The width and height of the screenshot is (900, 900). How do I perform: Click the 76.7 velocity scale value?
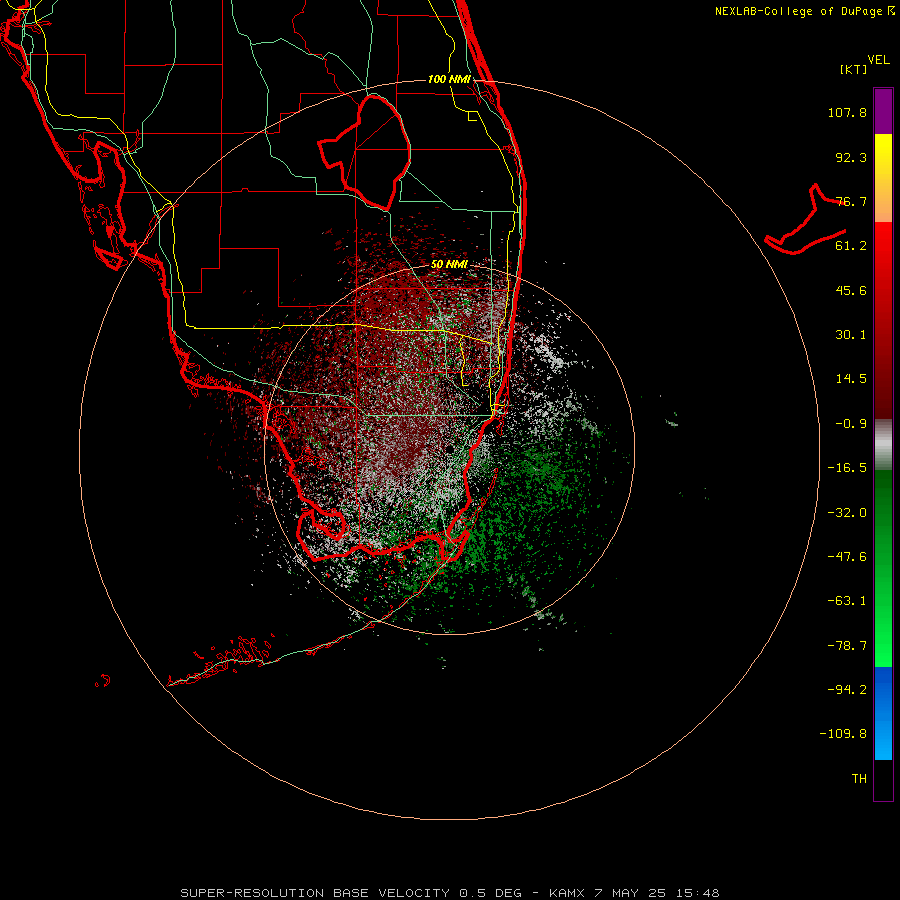click(x=851, y=201)
